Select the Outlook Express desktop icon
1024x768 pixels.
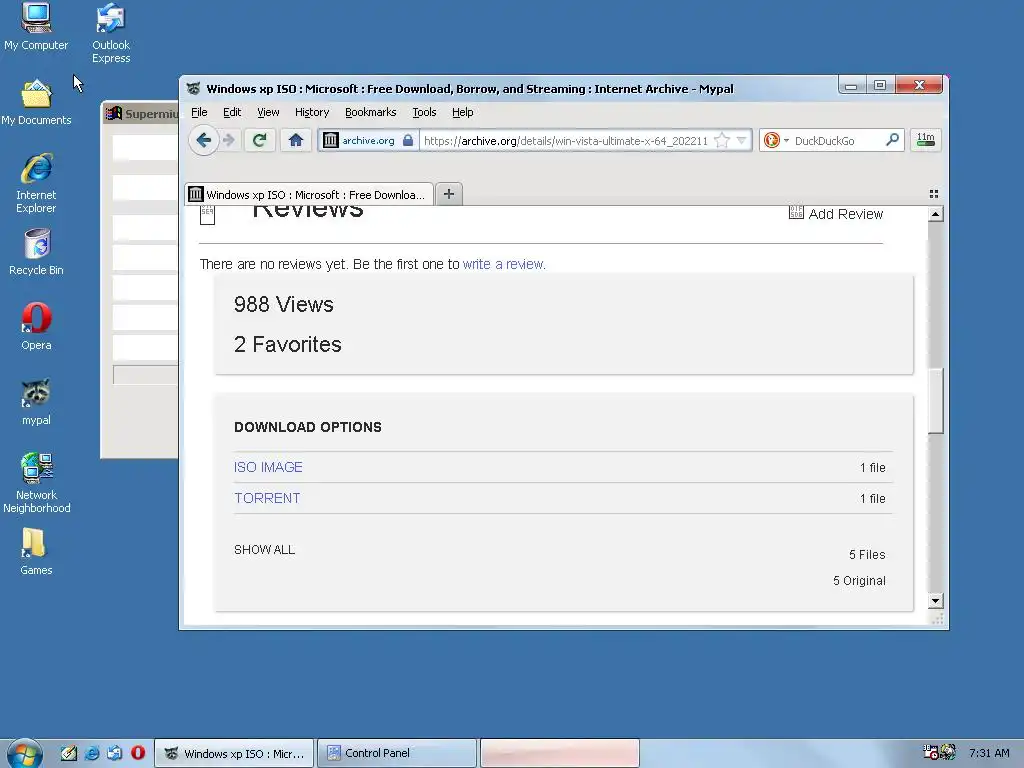(x=111, y=33)
